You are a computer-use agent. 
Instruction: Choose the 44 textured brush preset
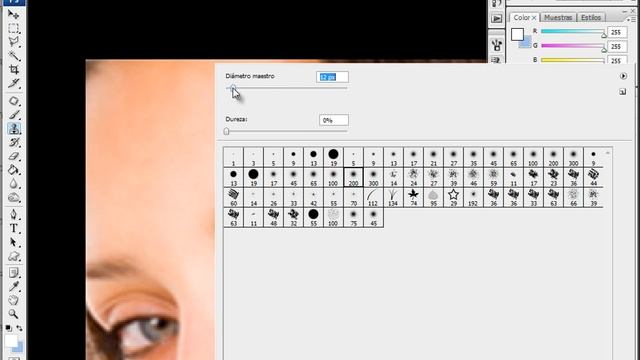pyautogui.click(x=593, y=177)
